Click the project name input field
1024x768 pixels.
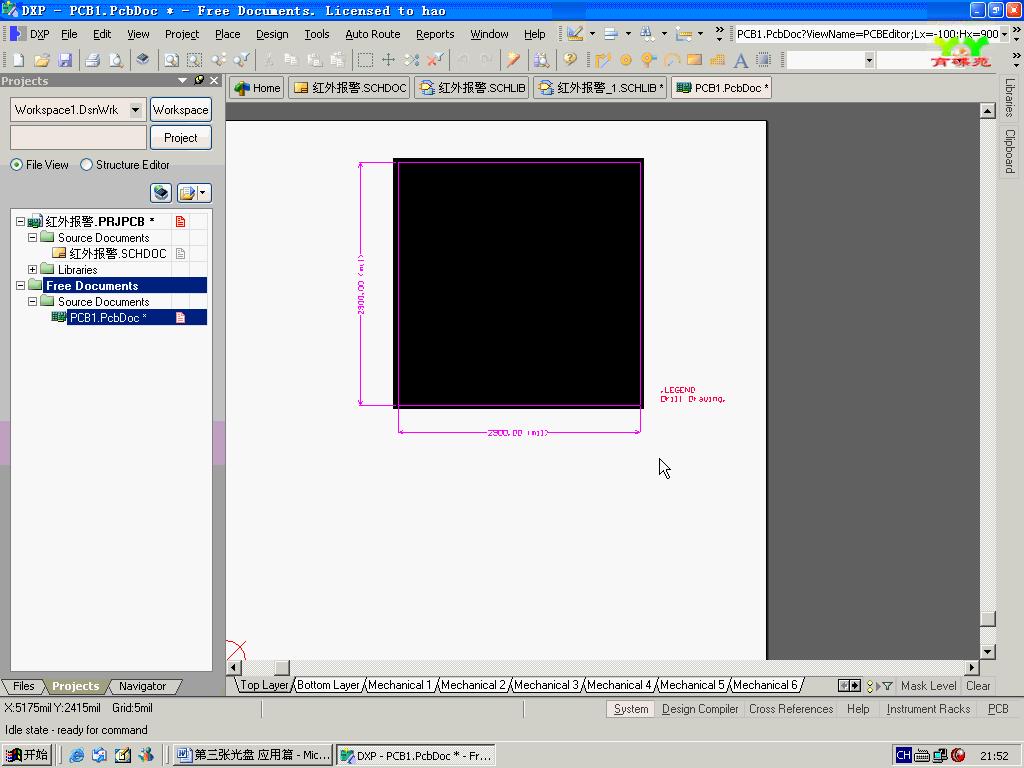tap(78, 138)
